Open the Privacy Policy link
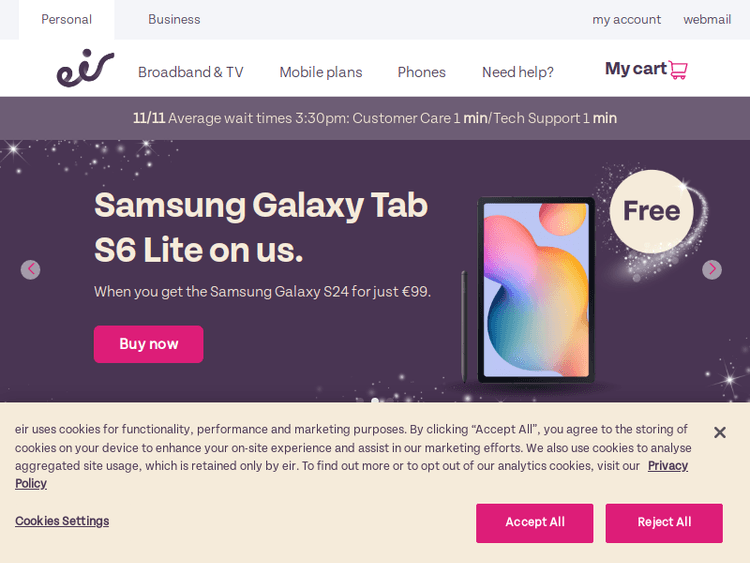The width and height of the screenshot is (750, 563). point(667,466)
